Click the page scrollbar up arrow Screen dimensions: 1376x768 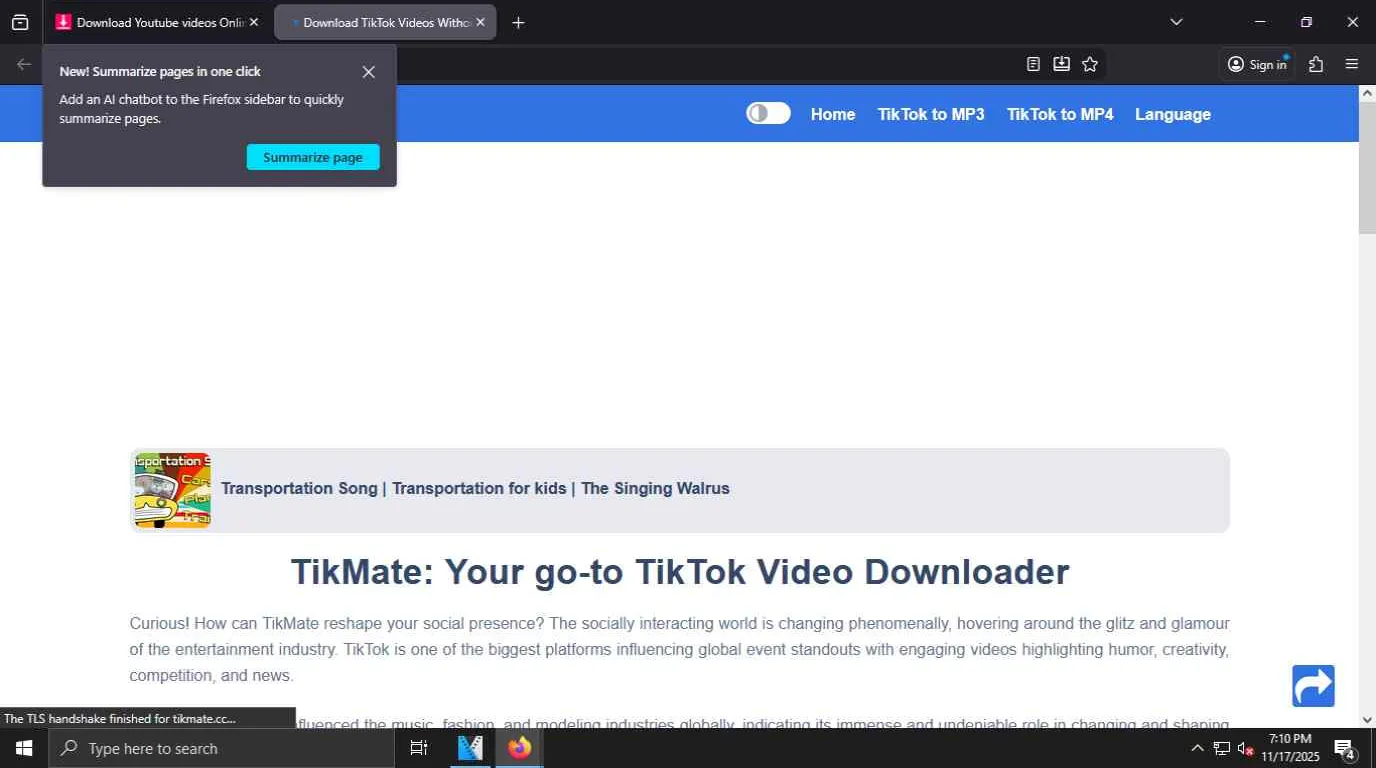pos(1367,93)
